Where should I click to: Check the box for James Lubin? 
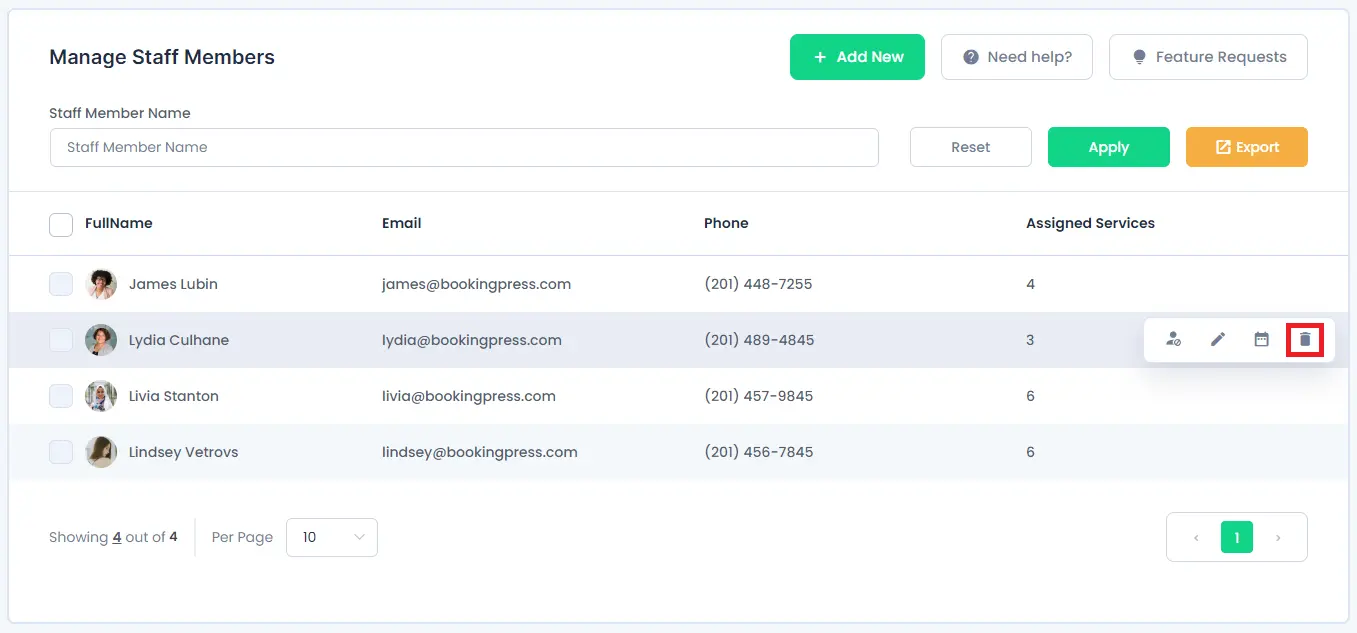[61, 284]
